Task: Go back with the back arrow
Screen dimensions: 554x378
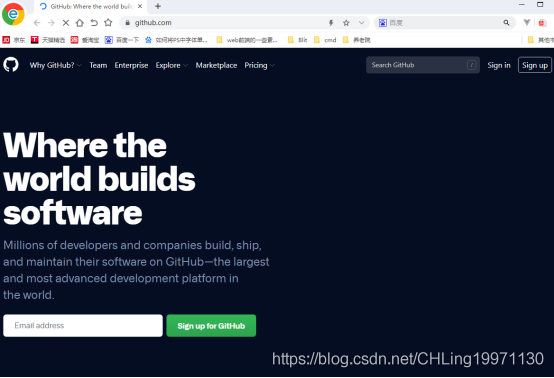Action: (x=37, y=23)
